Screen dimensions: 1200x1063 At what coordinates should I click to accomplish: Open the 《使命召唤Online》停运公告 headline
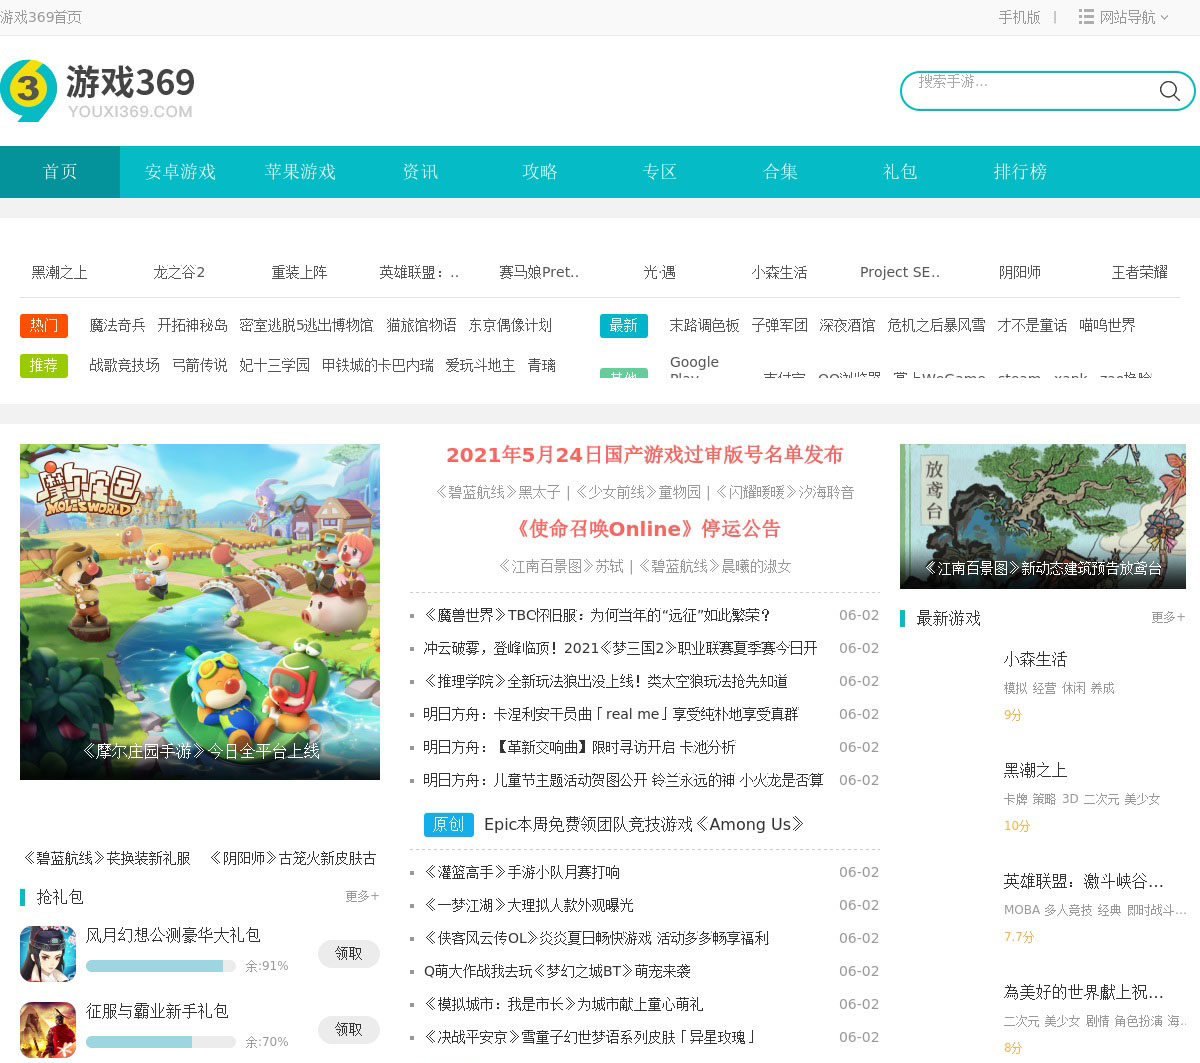coord(647,529)
